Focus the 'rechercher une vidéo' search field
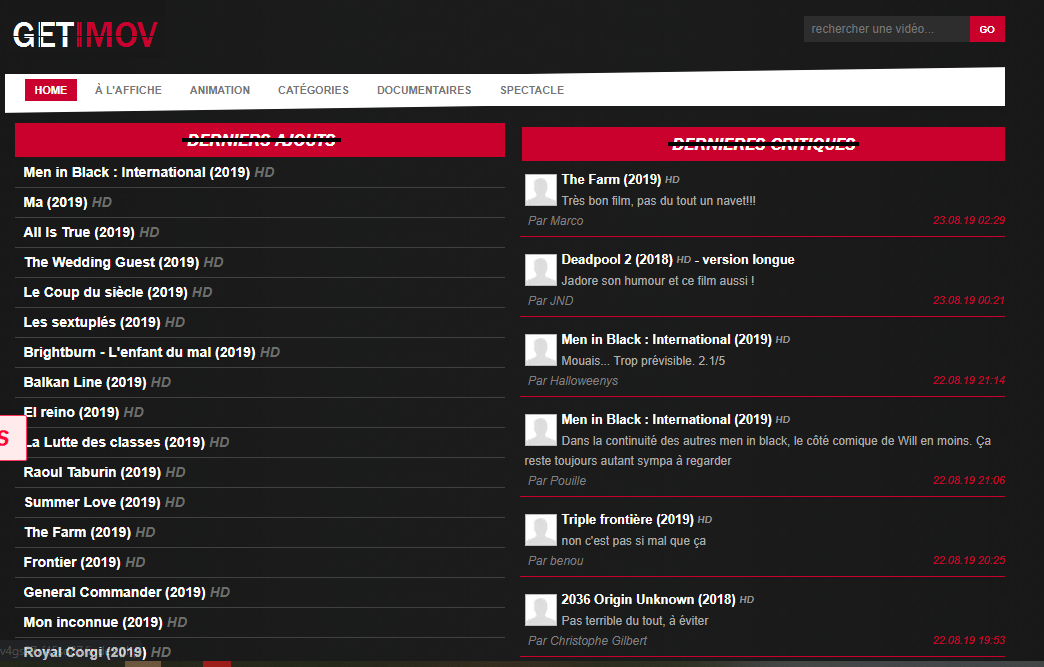Screen dimensions: 1044x667 click(886, 29)
